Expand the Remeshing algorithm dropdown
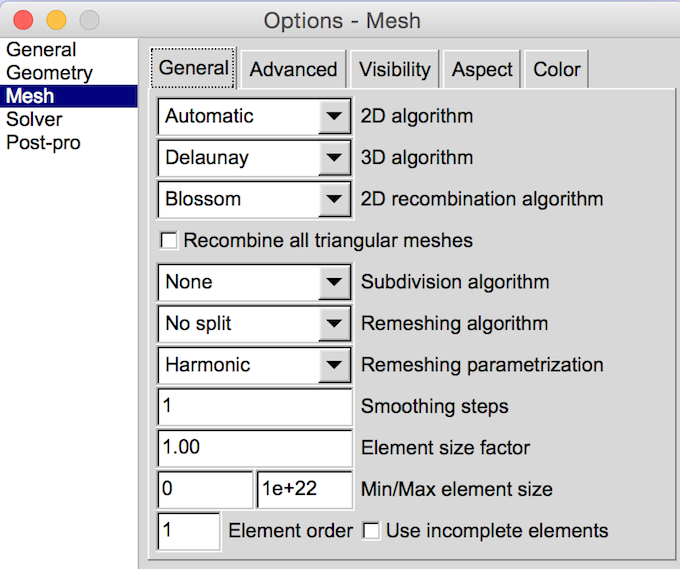The width and height of the screenshot is (680, 569). [x=255, y=324]
